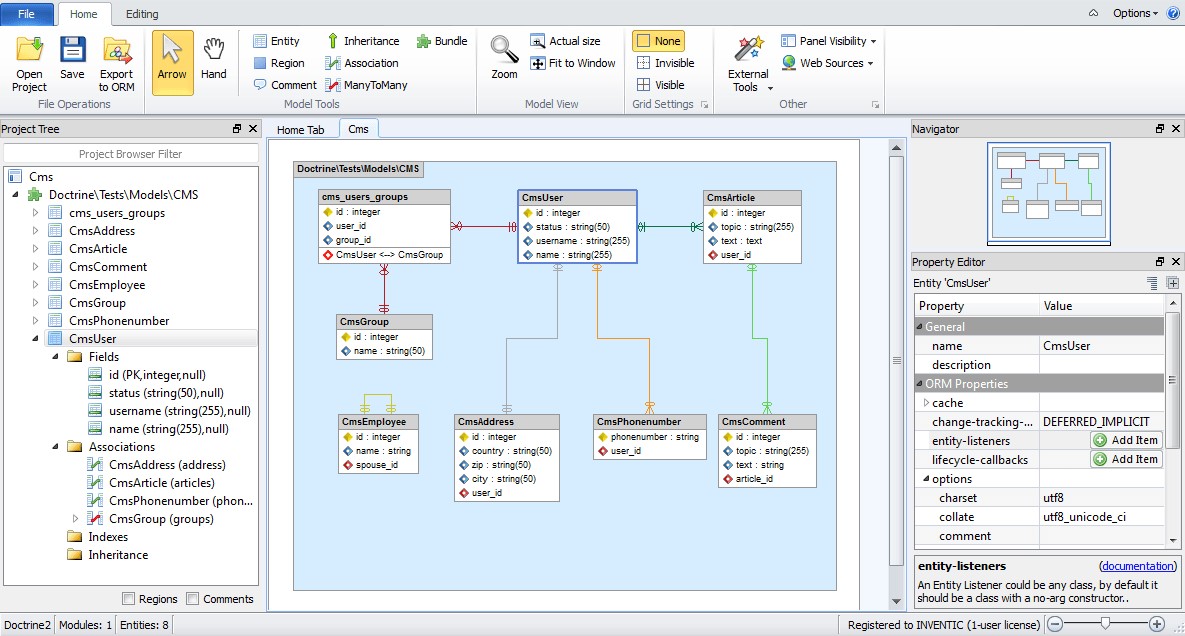Choose the ManyToMany tool
Image resolution: width=1185 pixels, height=636 pixels.
click(x=366, y=85)
